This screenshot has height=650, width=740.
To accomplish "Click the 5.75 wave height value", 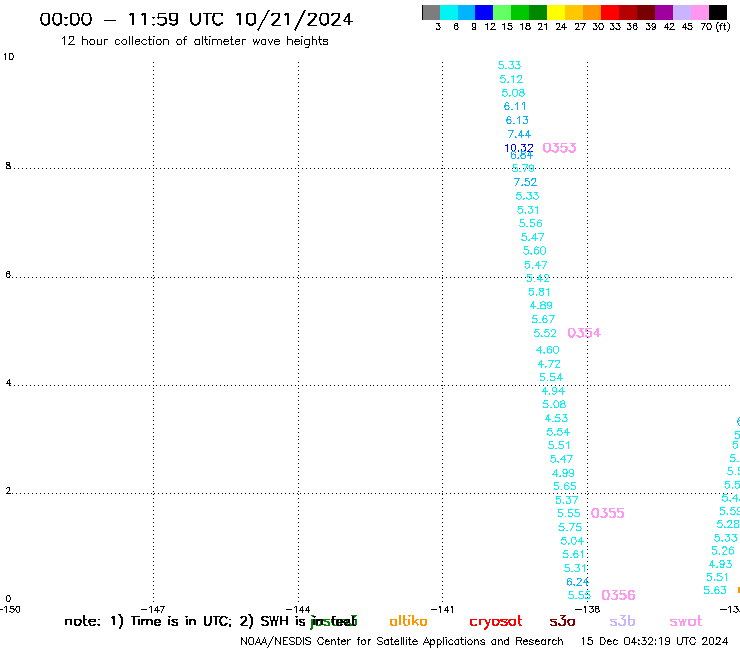I will coord(570,527).
